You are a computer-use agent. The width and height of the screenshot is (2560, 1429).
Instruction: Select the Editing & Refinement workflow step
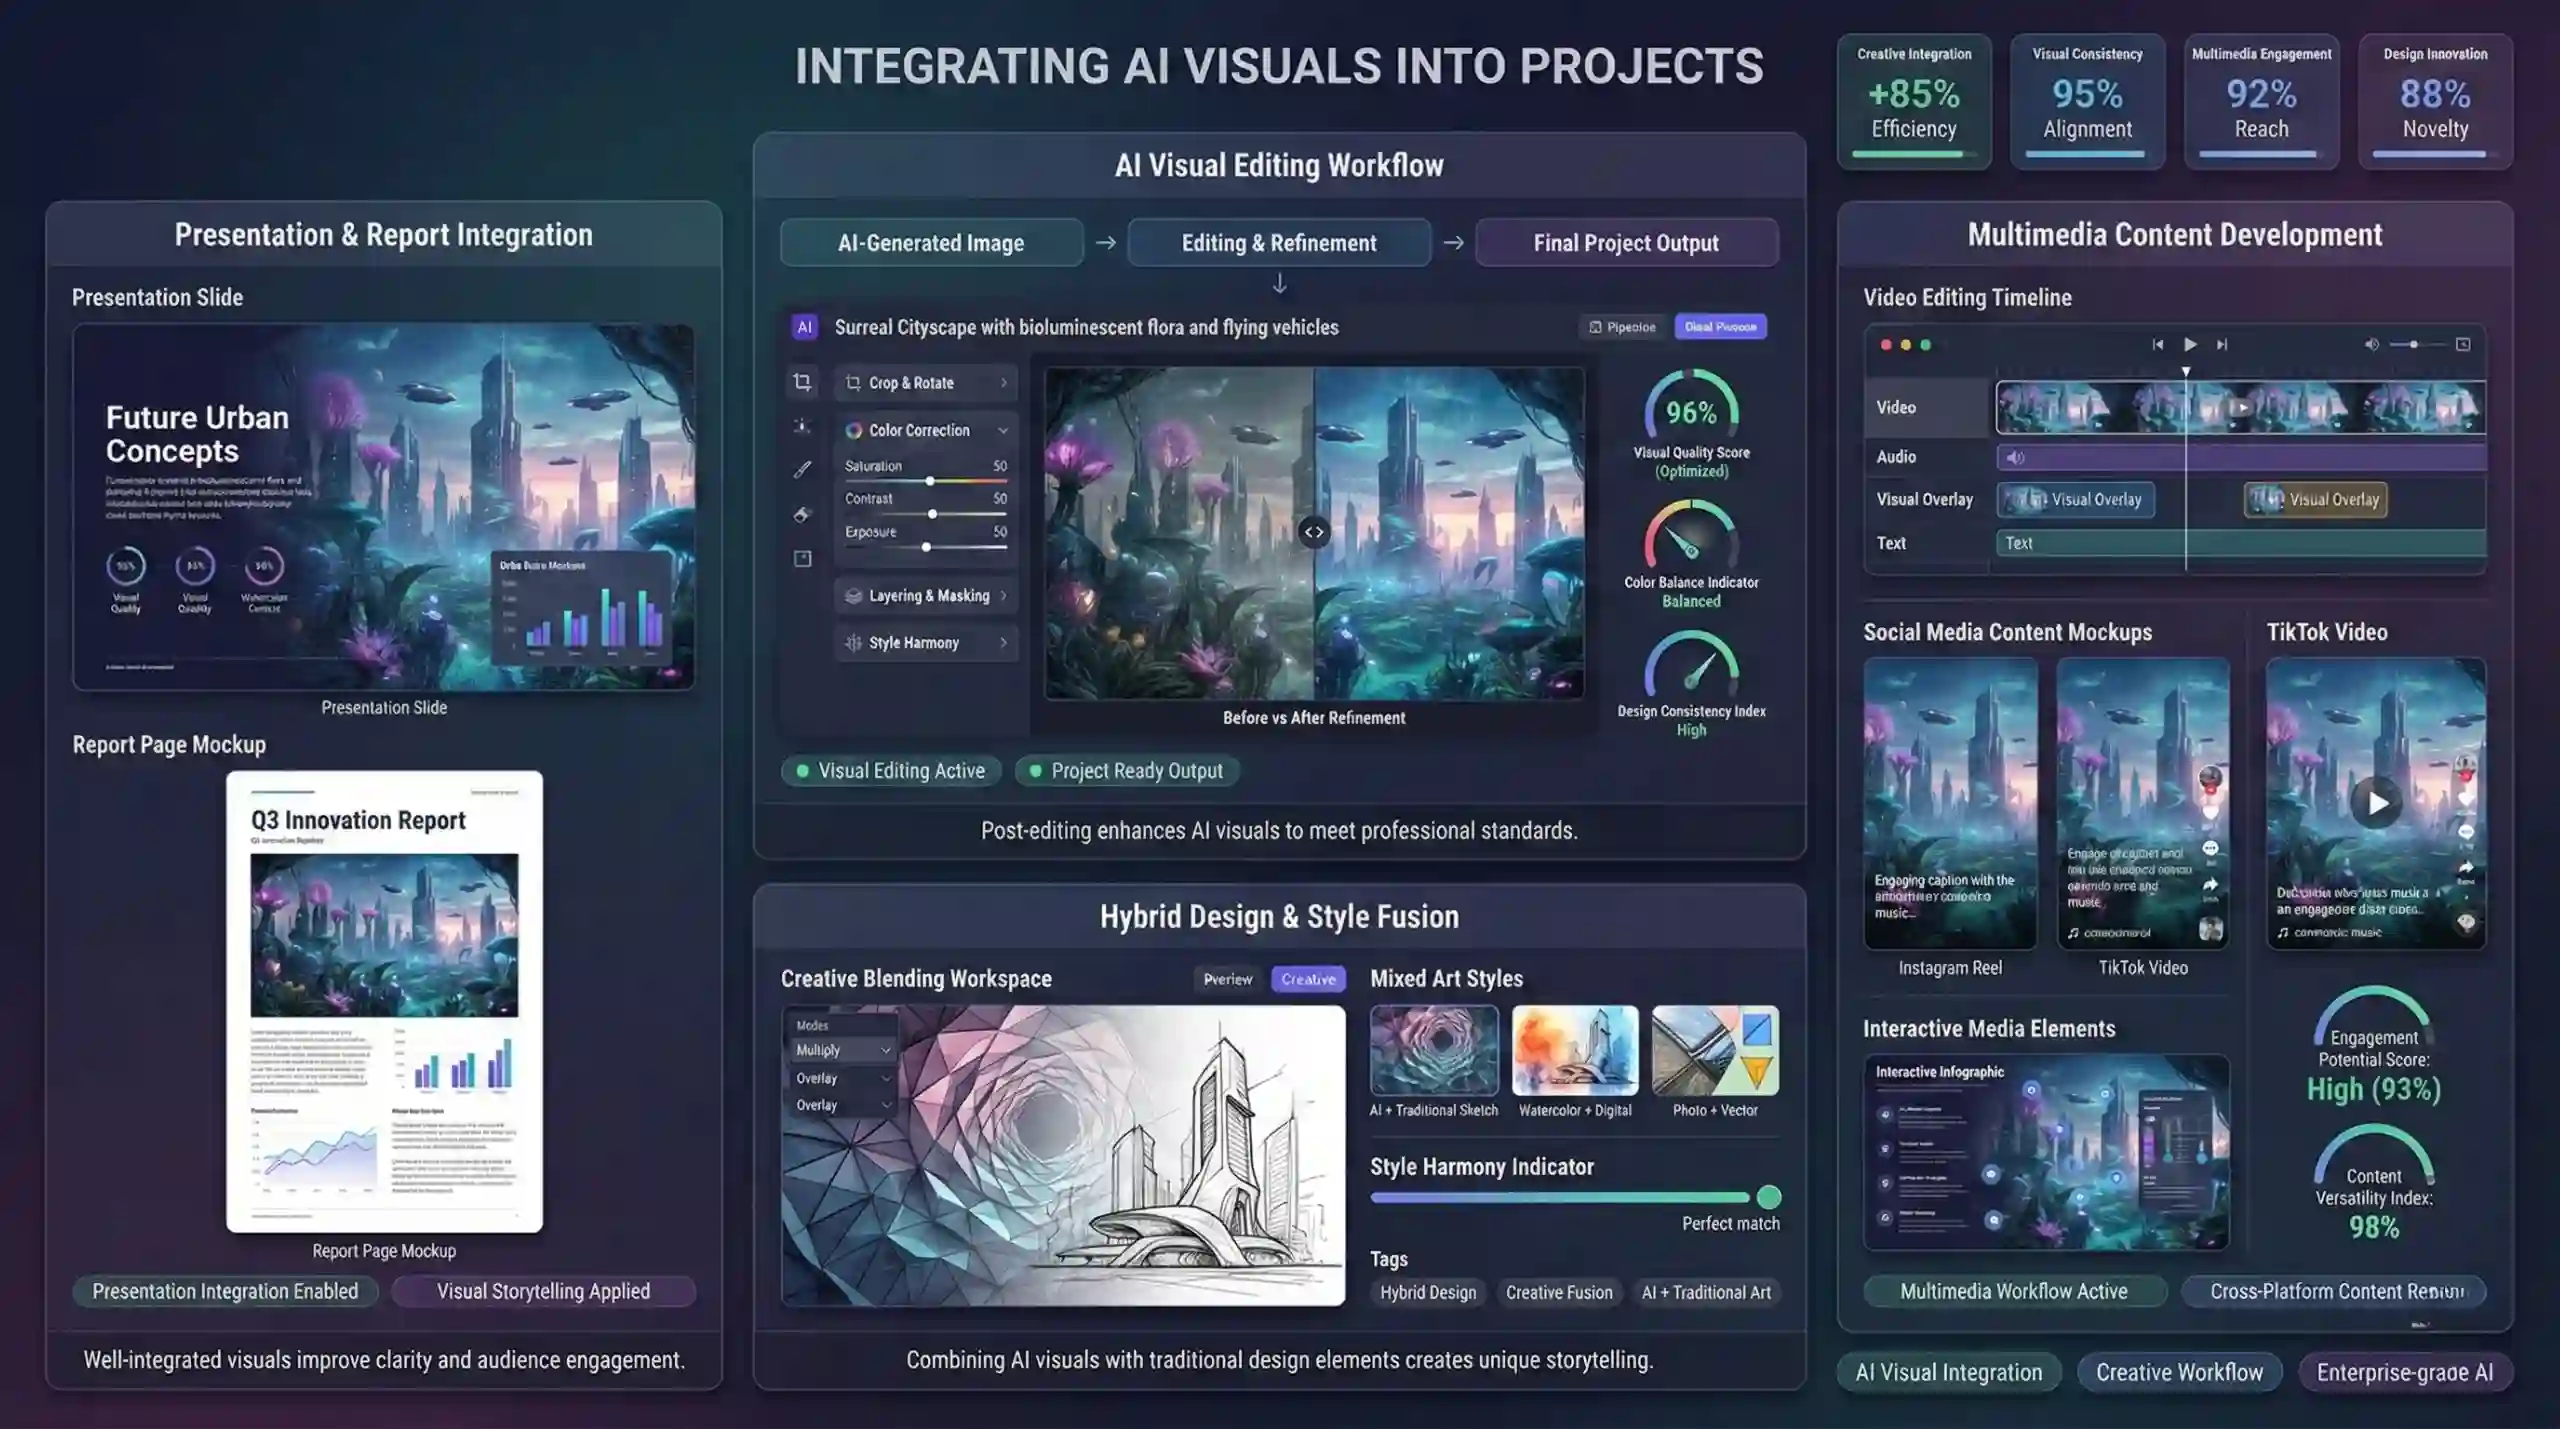click(1278, 243)
